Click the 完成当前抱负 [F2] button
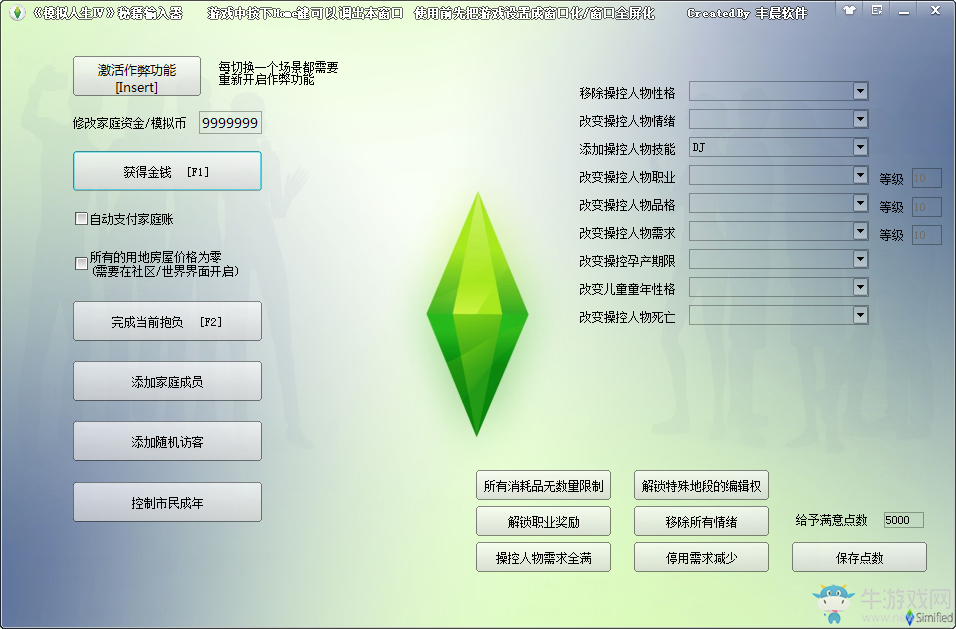 [167, 321]
